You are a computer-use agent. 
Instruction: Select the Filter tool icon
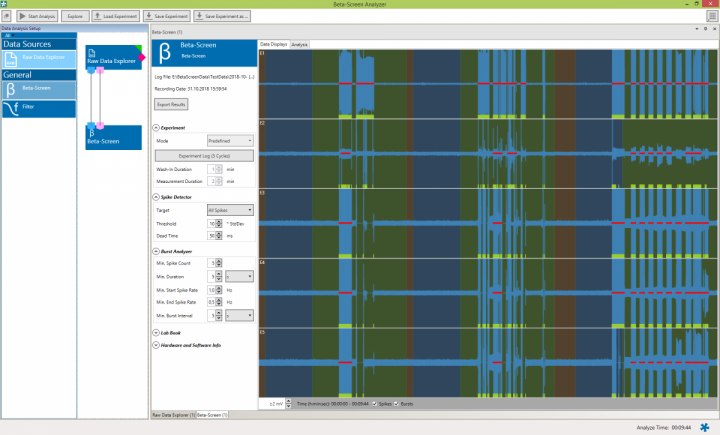(x=12, y=108)
